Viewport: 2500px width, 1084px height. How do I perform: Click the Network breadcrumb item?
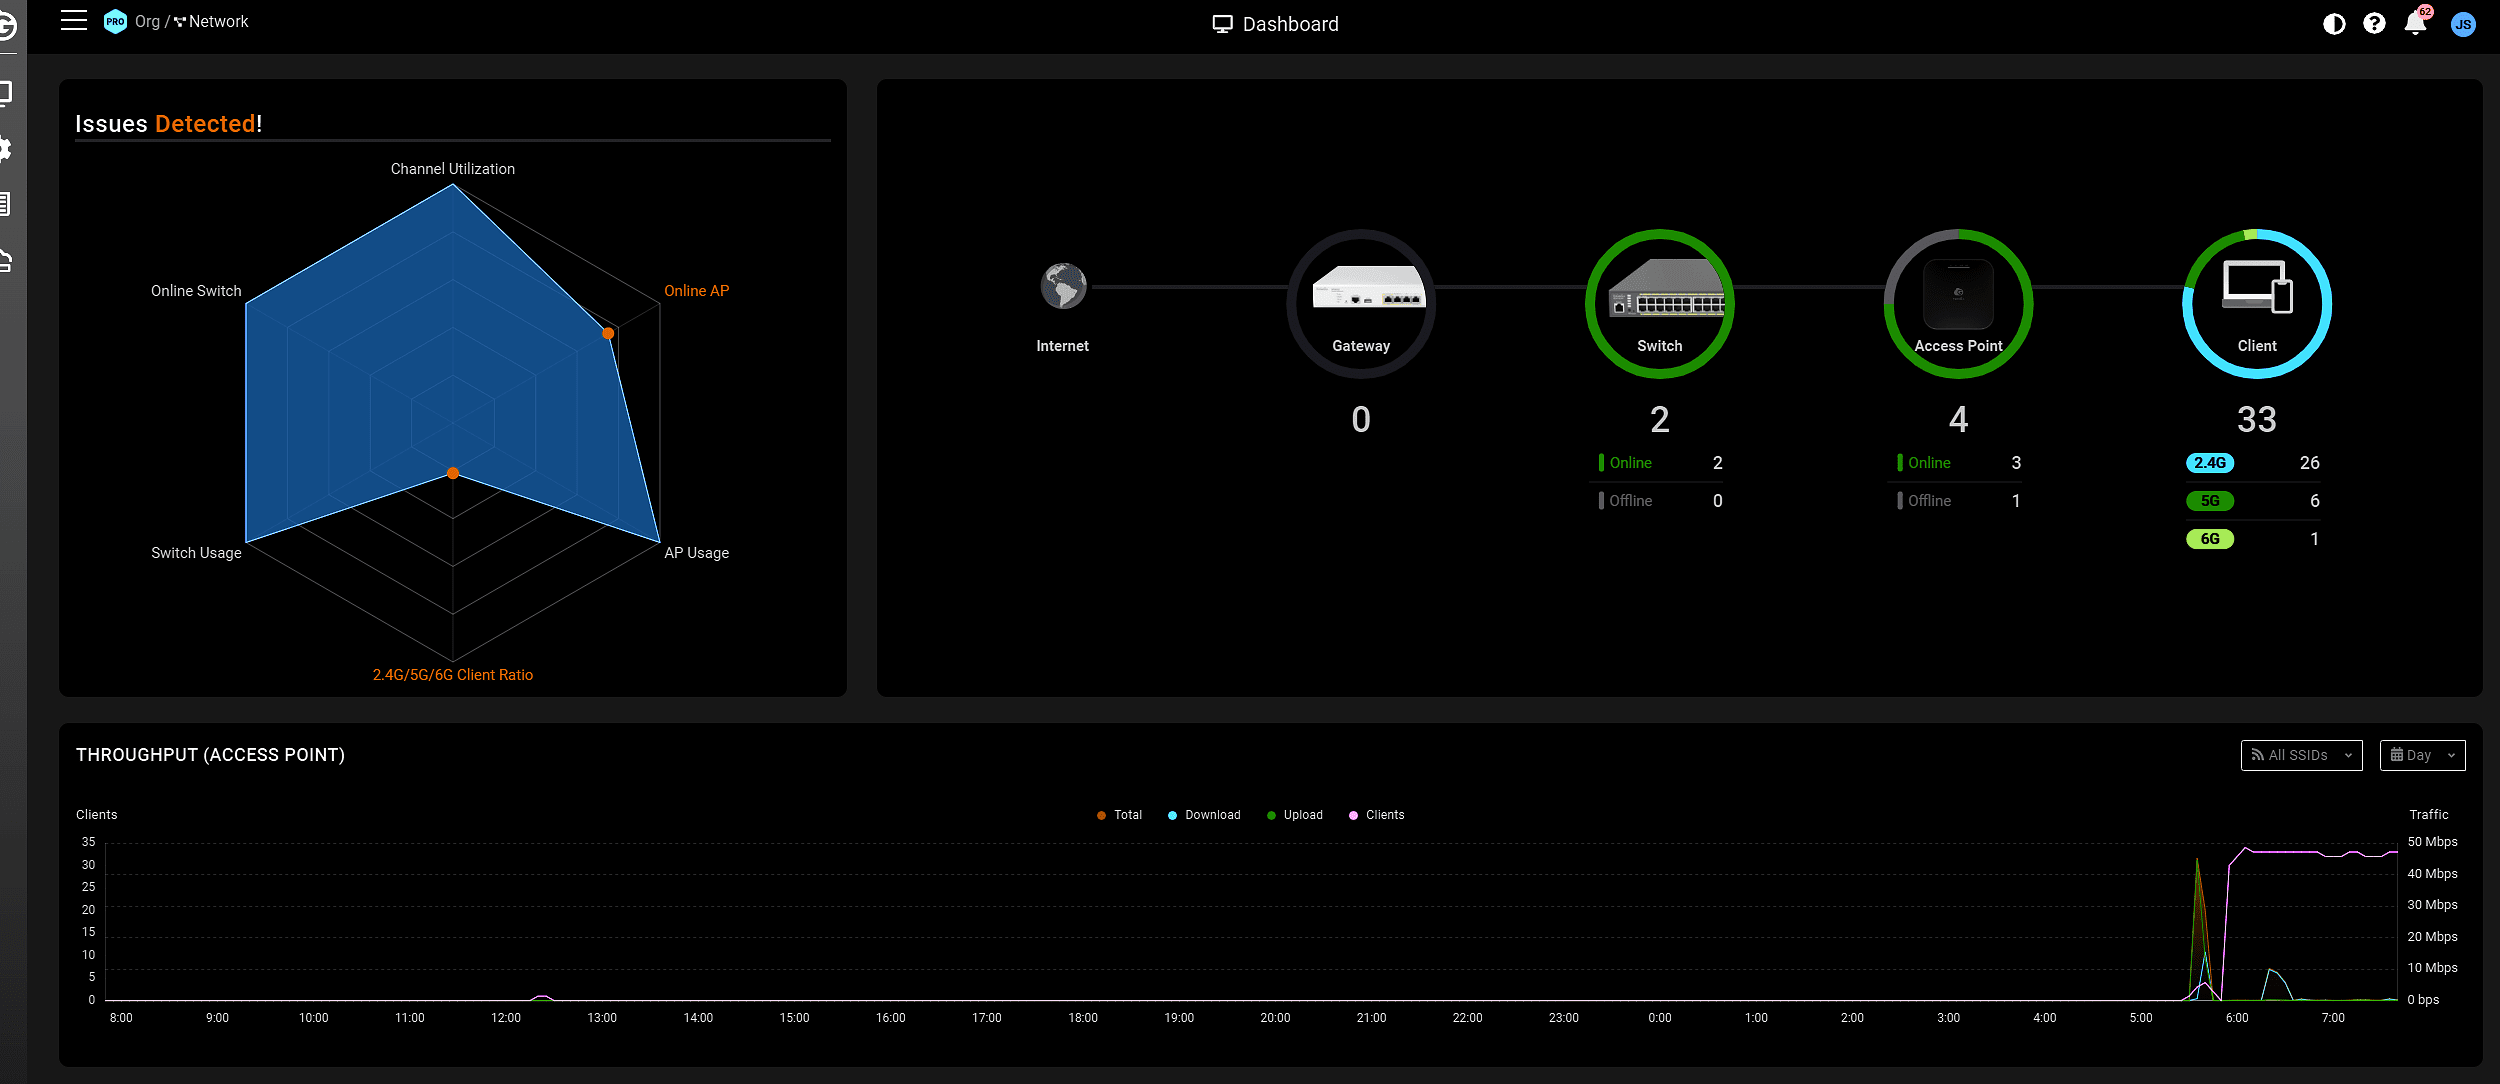coord(218,21)
